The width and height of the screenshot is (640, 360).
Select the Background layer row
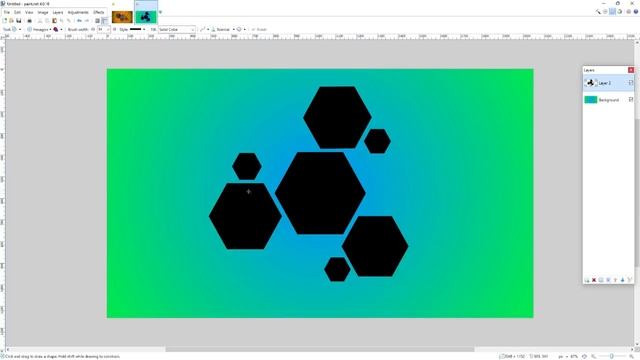[x=608, y=100]
